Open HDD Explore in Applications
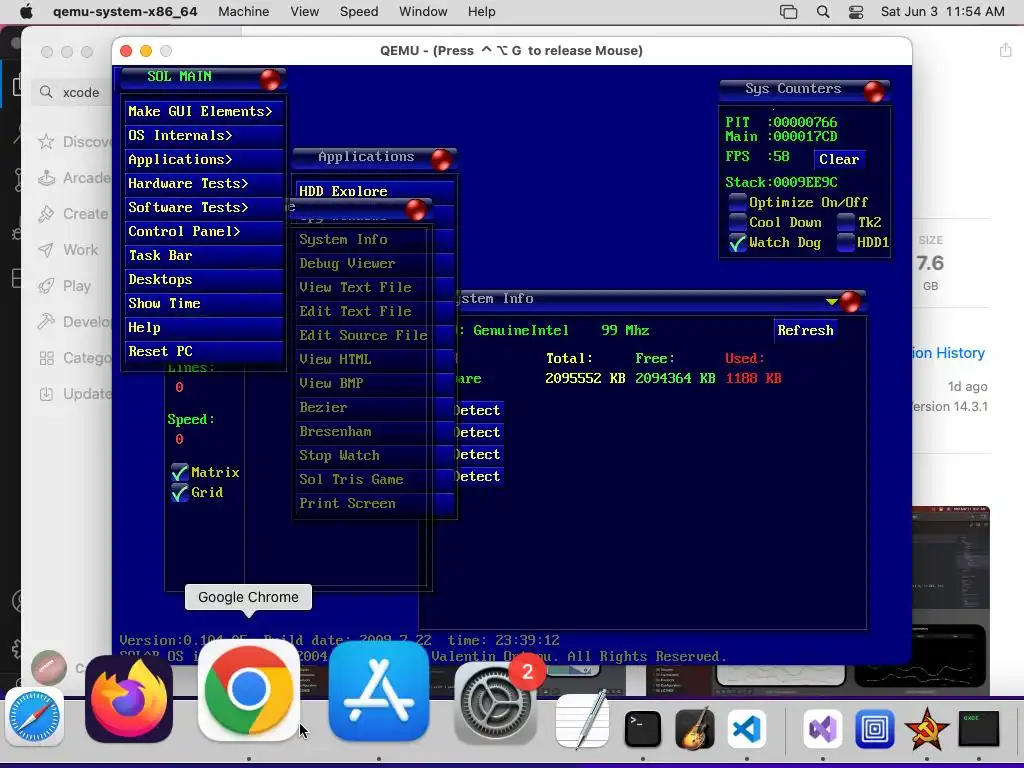 tap(374, 191)
